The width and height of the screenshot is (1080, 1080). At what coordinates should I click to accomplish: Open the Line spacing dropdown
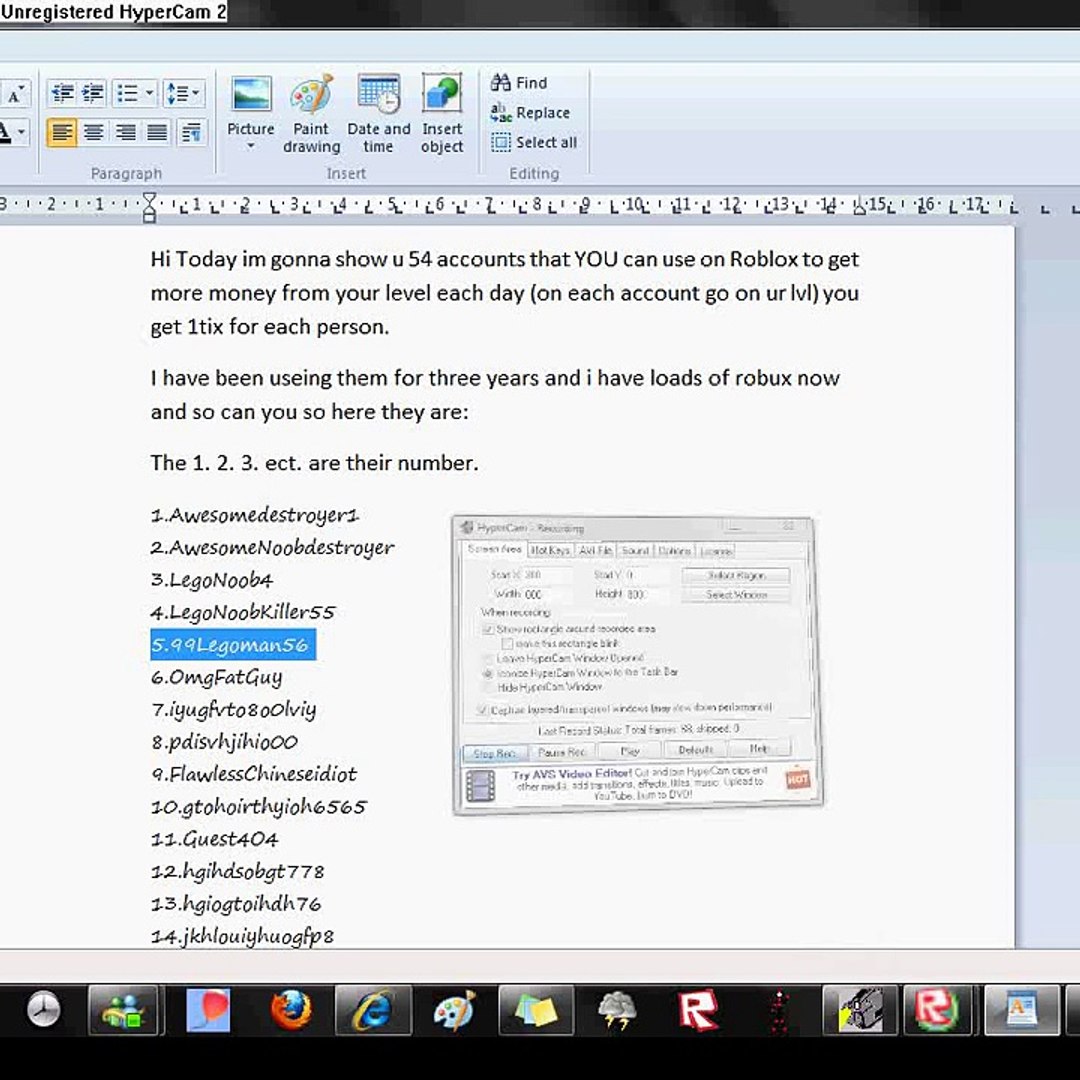(184, 93)
